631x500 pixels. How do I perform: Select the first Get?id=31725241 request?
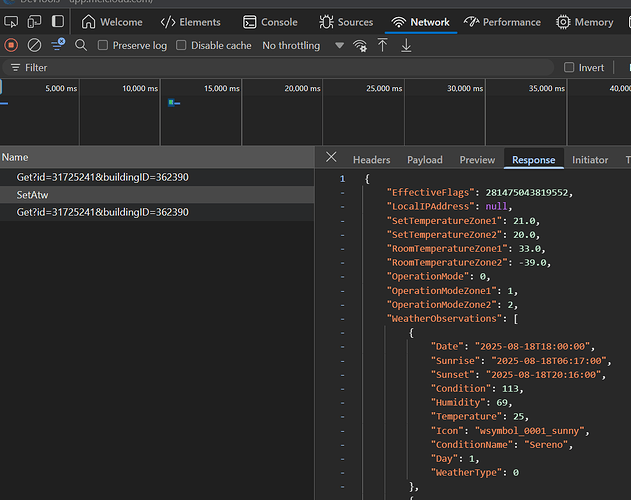(157, 177)
